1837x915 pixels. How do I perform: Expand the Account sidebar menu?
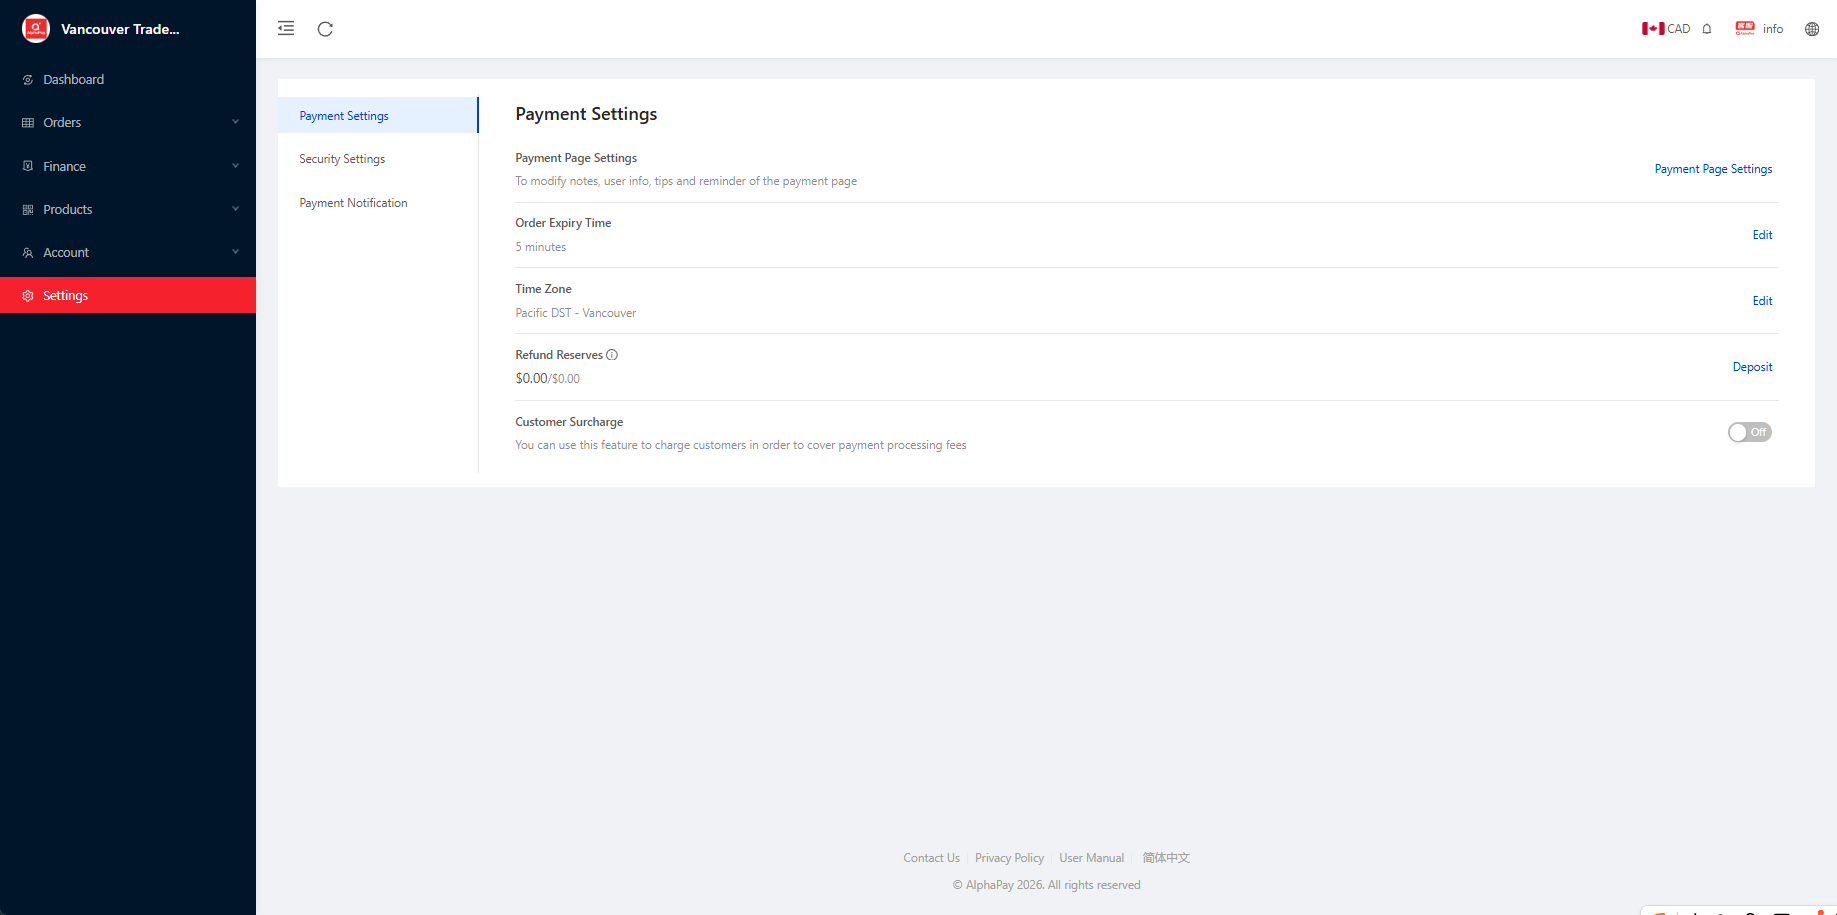[x=128, y=253]
